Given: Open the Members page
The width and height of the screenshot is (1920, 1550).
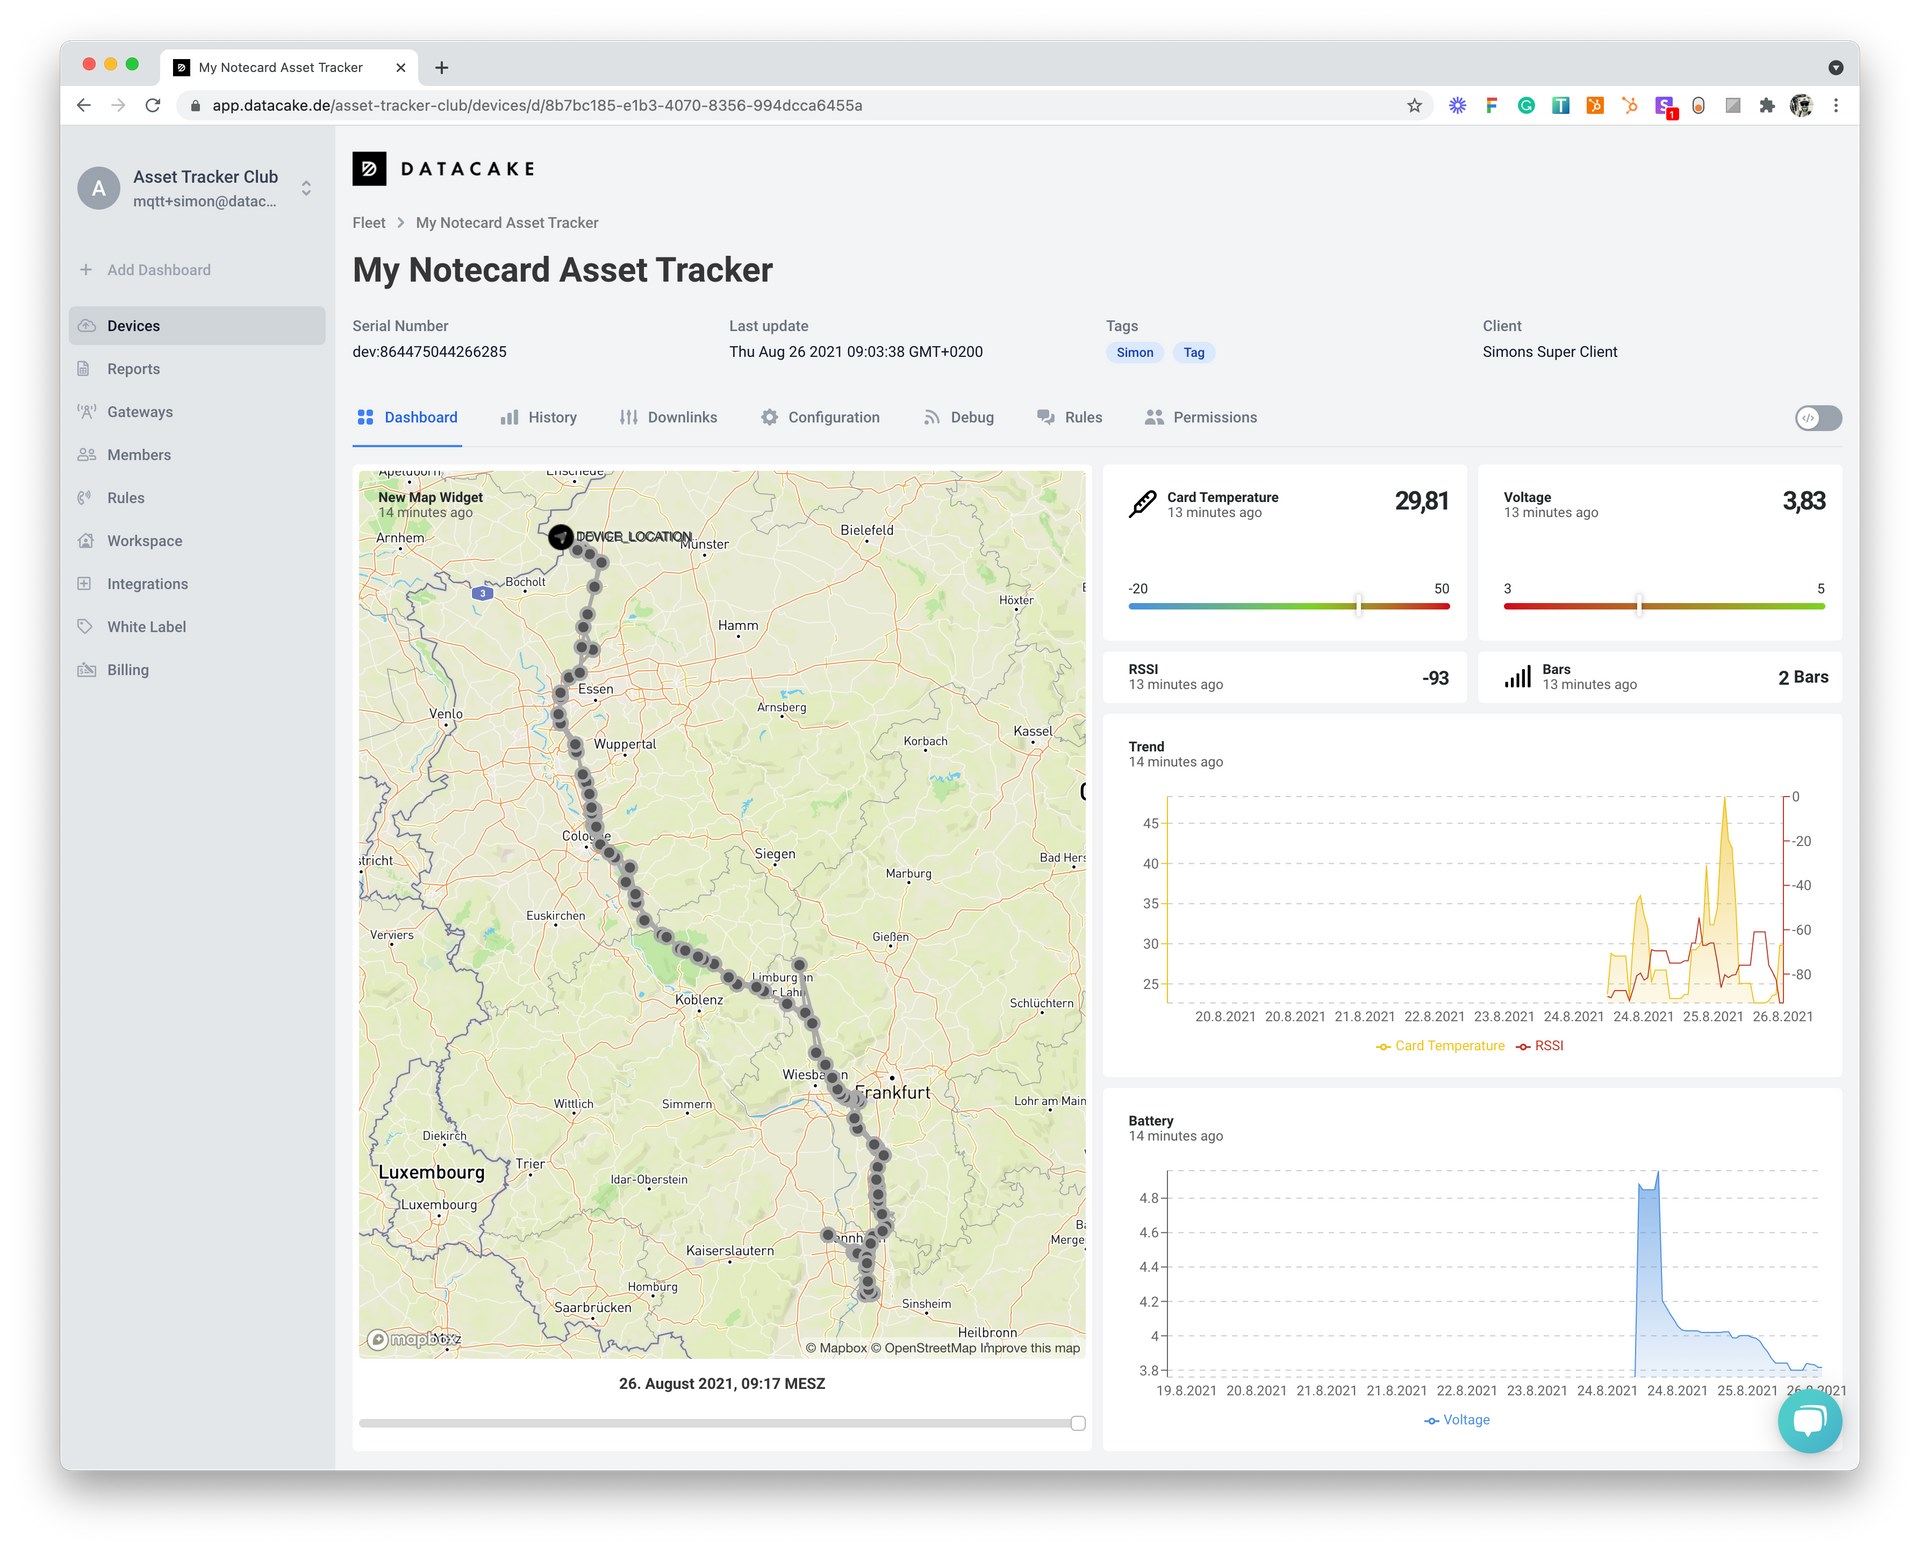Looking at the screenshot, I should [197, 455].
